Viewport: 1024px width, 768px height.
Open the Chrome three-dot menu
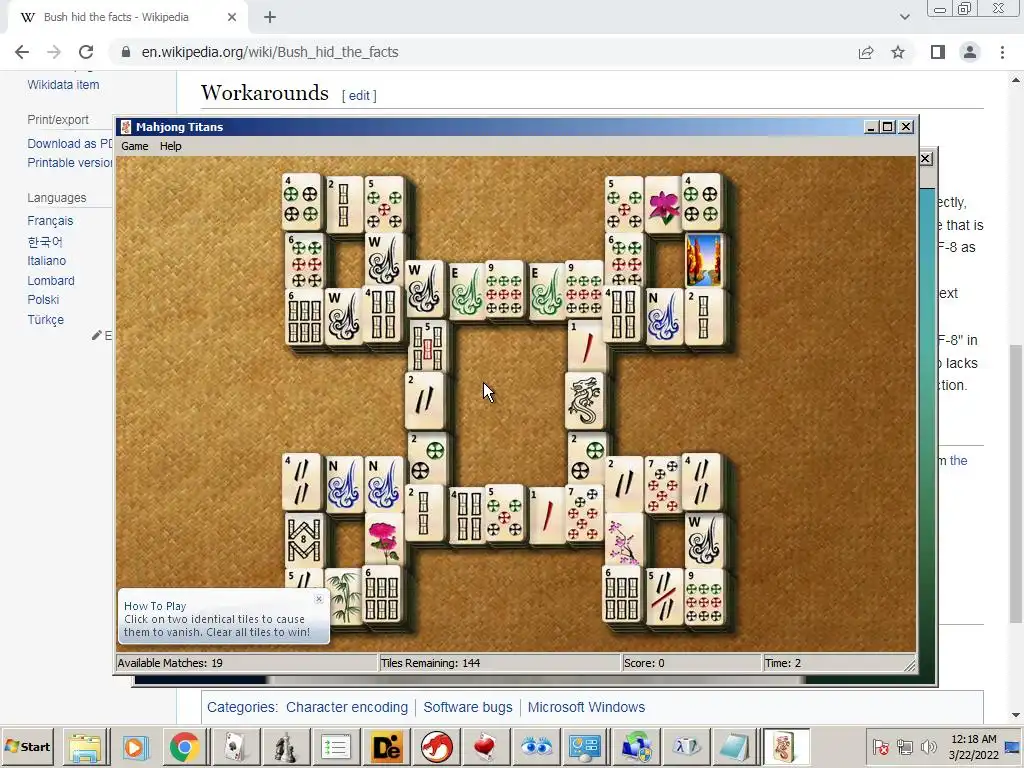tap(1002, 52)
